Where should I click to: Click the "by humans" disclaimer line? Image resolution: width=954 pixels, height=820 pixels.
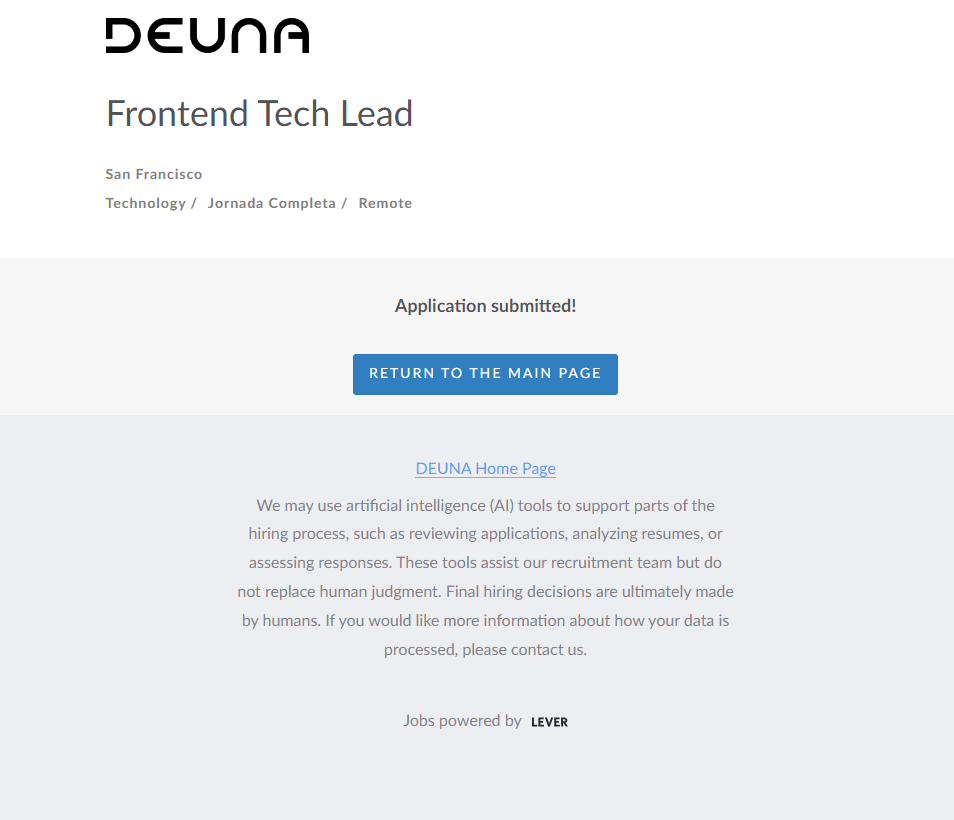coord(485,620)
